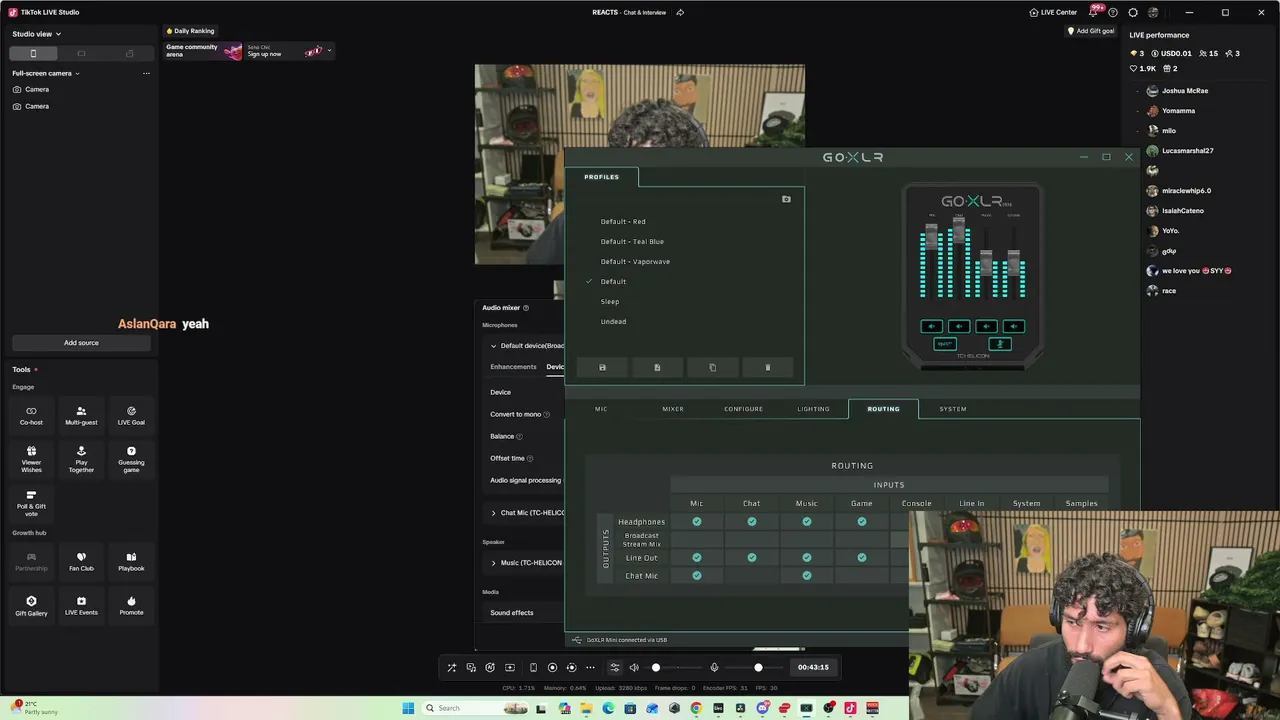
Task: Open Poll & Gift vote tool
Action: (x=31, y=502)
